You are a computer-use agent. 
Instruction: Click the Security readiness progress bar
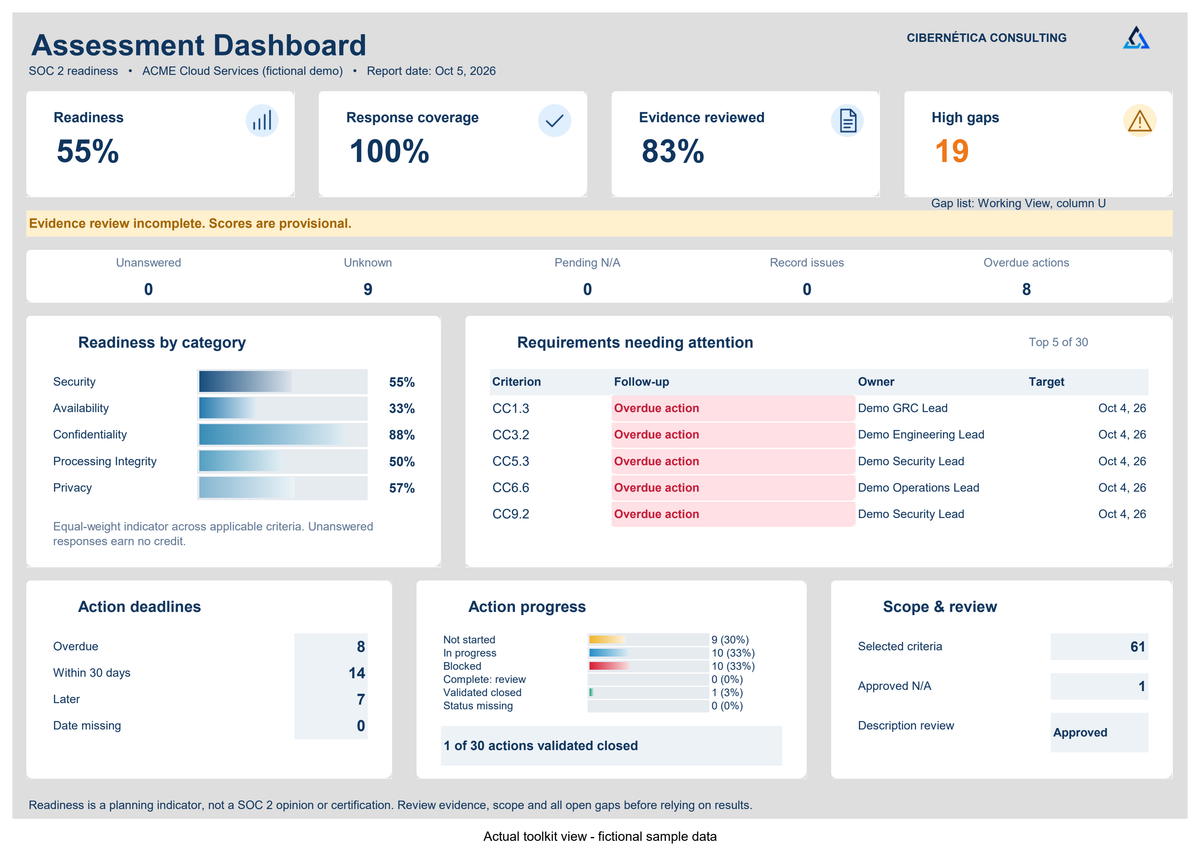click(x=283, y=382)
